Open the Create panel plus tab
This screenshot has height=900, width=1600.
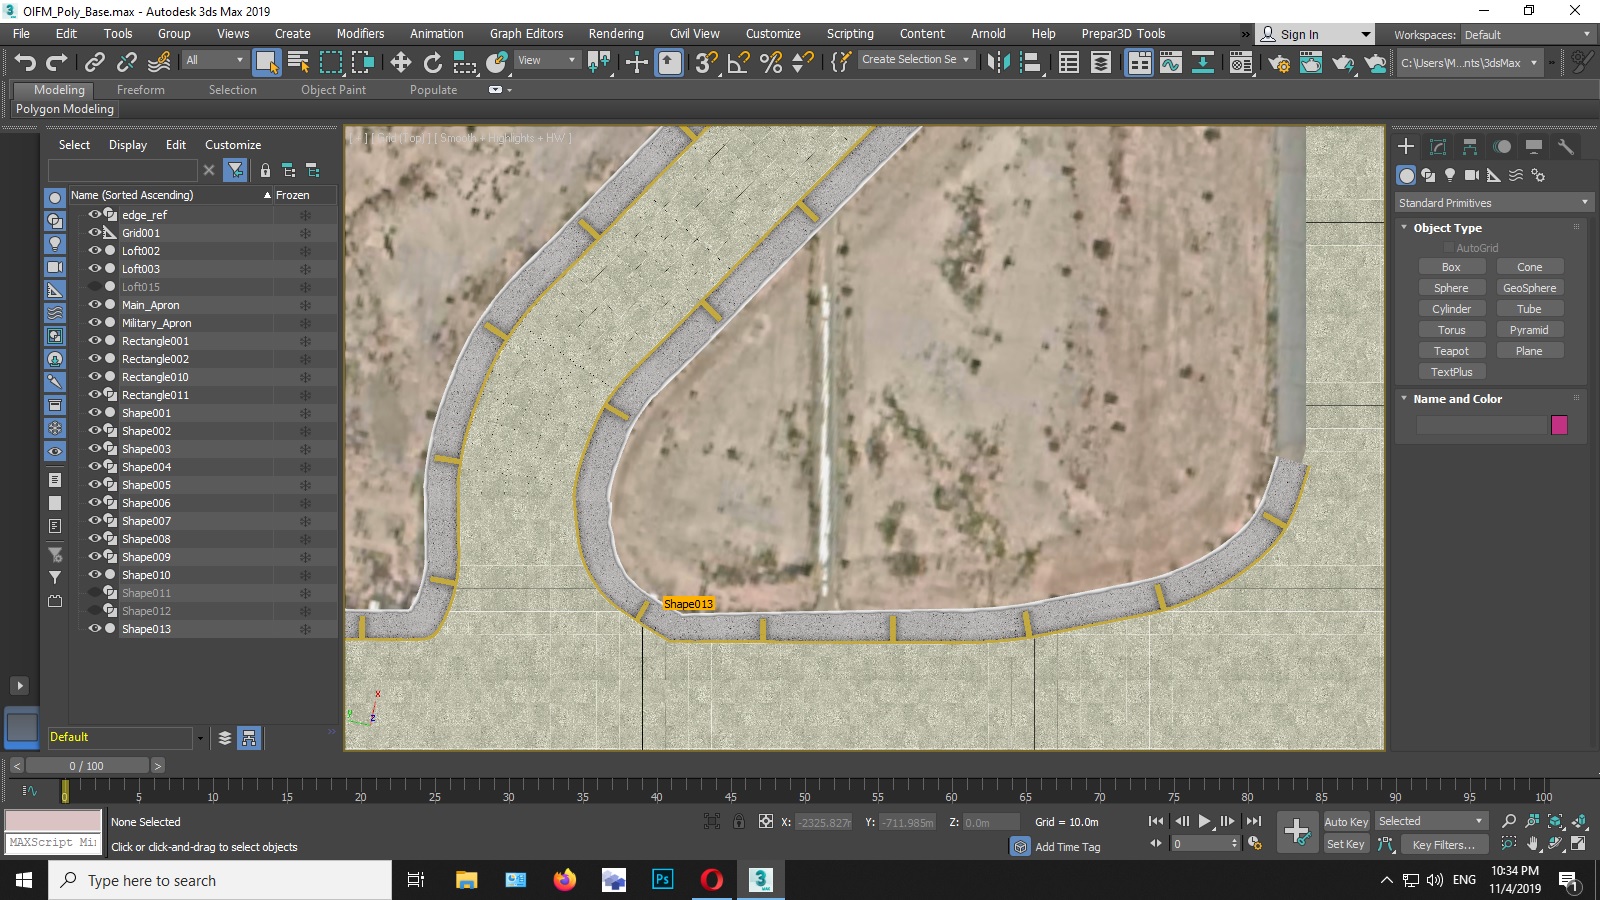tap(1406, 146)
